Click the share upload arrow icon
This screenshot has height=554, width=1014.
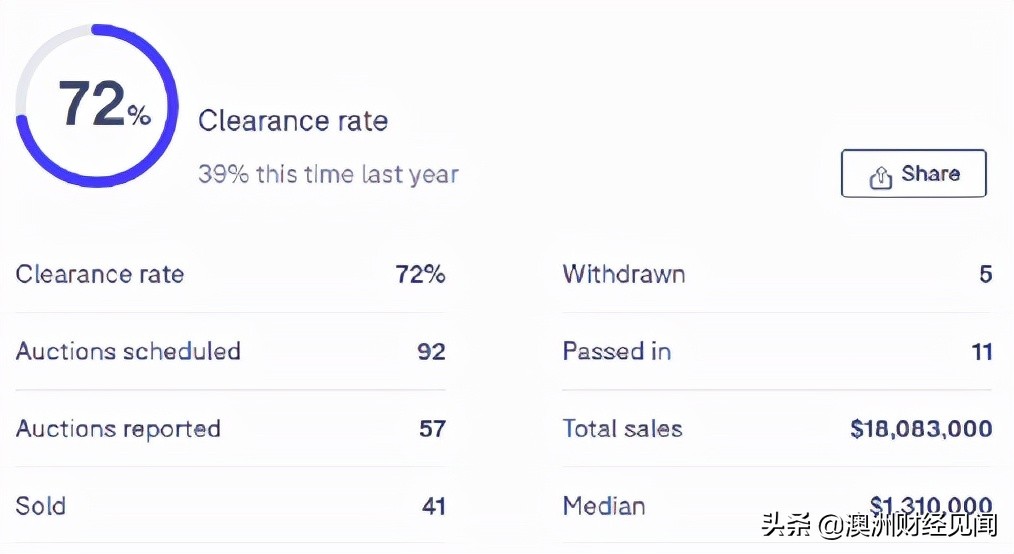coord(881,177)
